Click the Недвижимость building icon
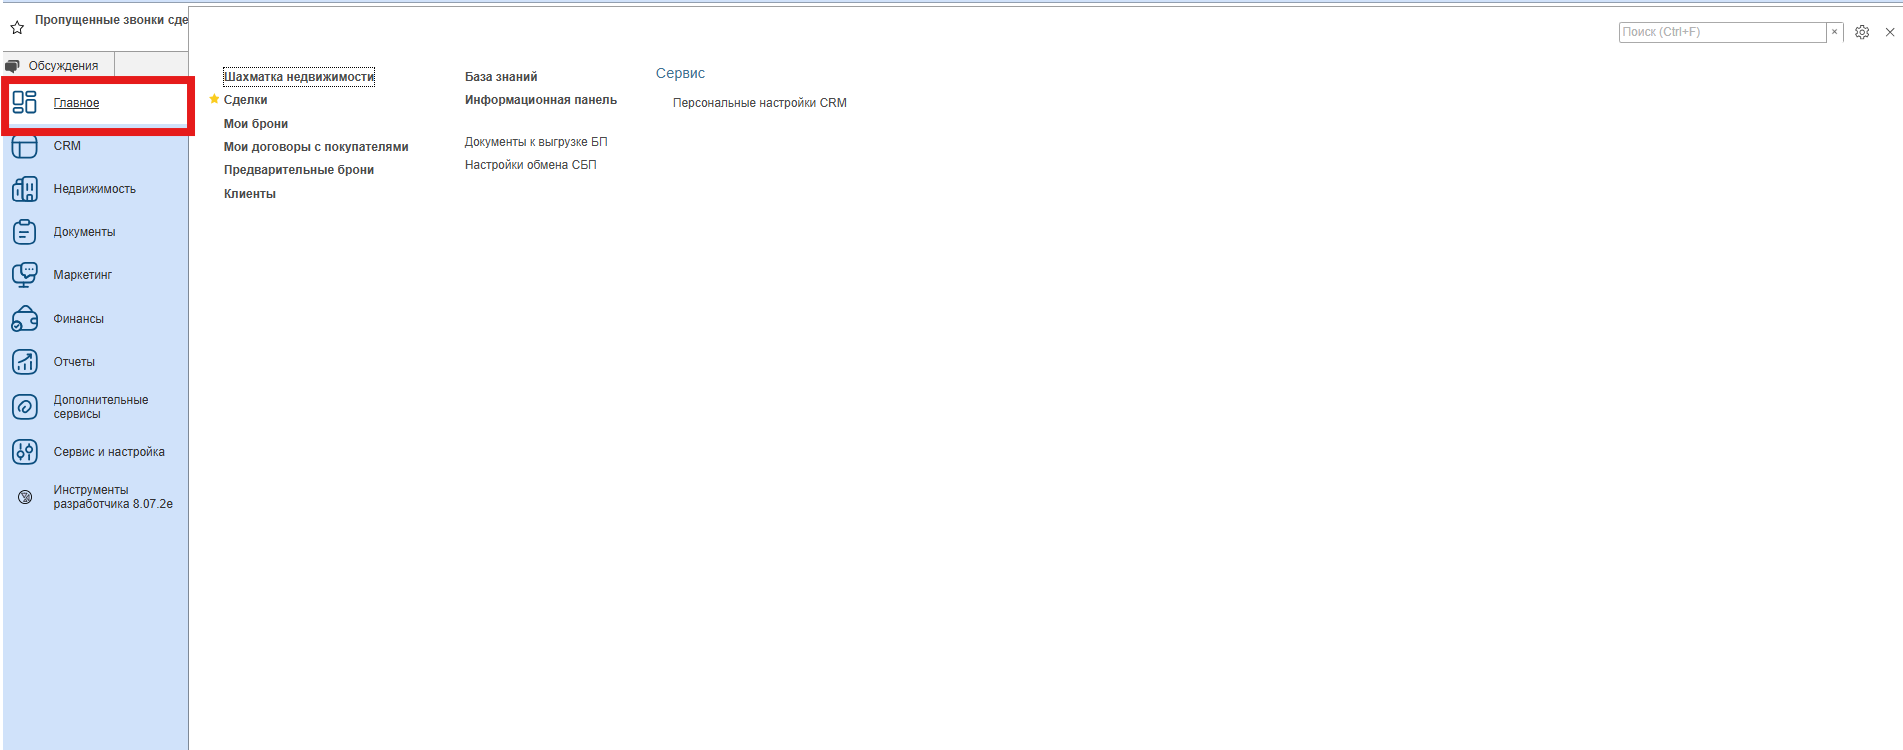This screenshot has height=750, width=1903. pos(25,189)
